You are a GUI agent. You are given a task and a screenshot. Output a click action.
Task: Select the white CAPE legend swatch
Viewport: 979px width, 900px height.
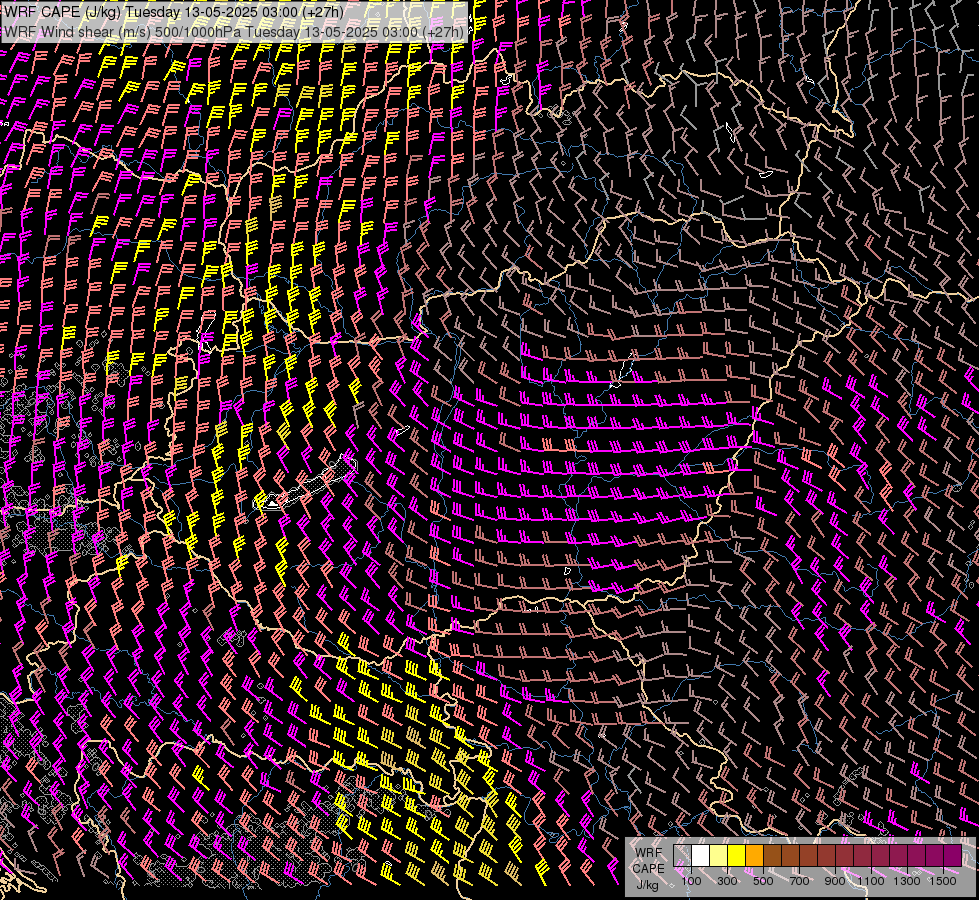click(x=701, y=855)
